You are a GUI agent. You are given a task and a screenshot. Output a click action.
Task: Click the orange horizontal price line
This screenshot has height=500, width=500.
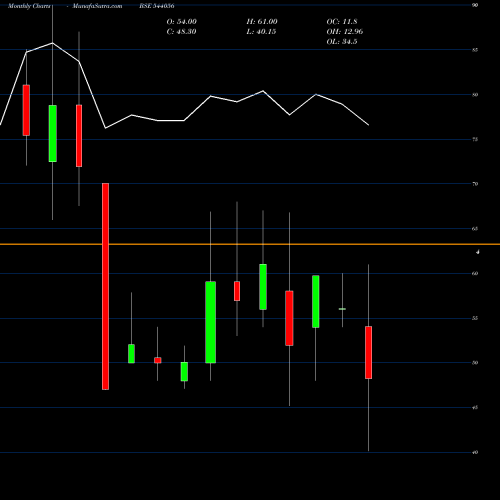(x=250, y=244)
